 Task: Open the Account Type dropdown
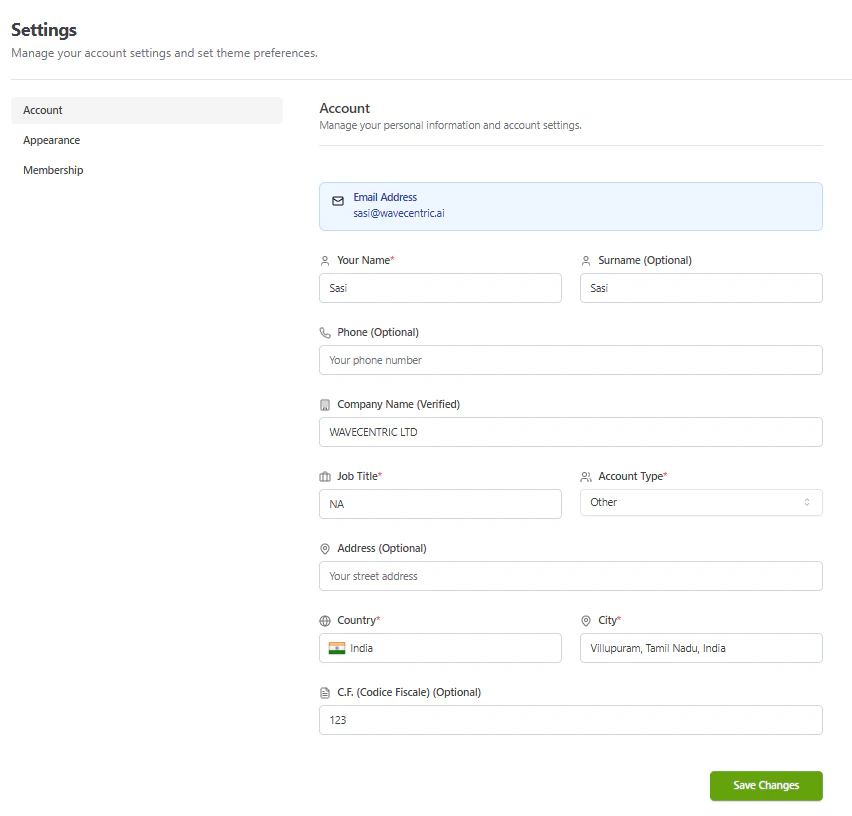[700, 502]
